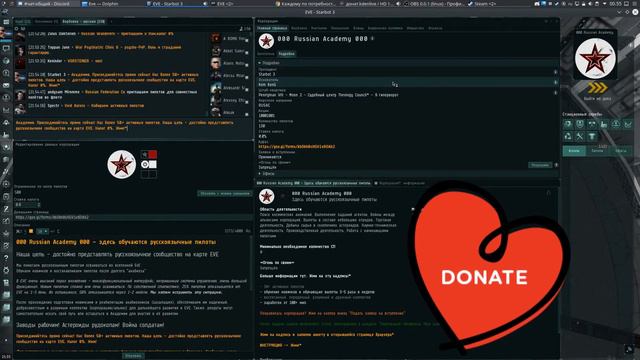Click the chat channel settings gear icon
Screen dimensions: 640x360
[17, 29]
